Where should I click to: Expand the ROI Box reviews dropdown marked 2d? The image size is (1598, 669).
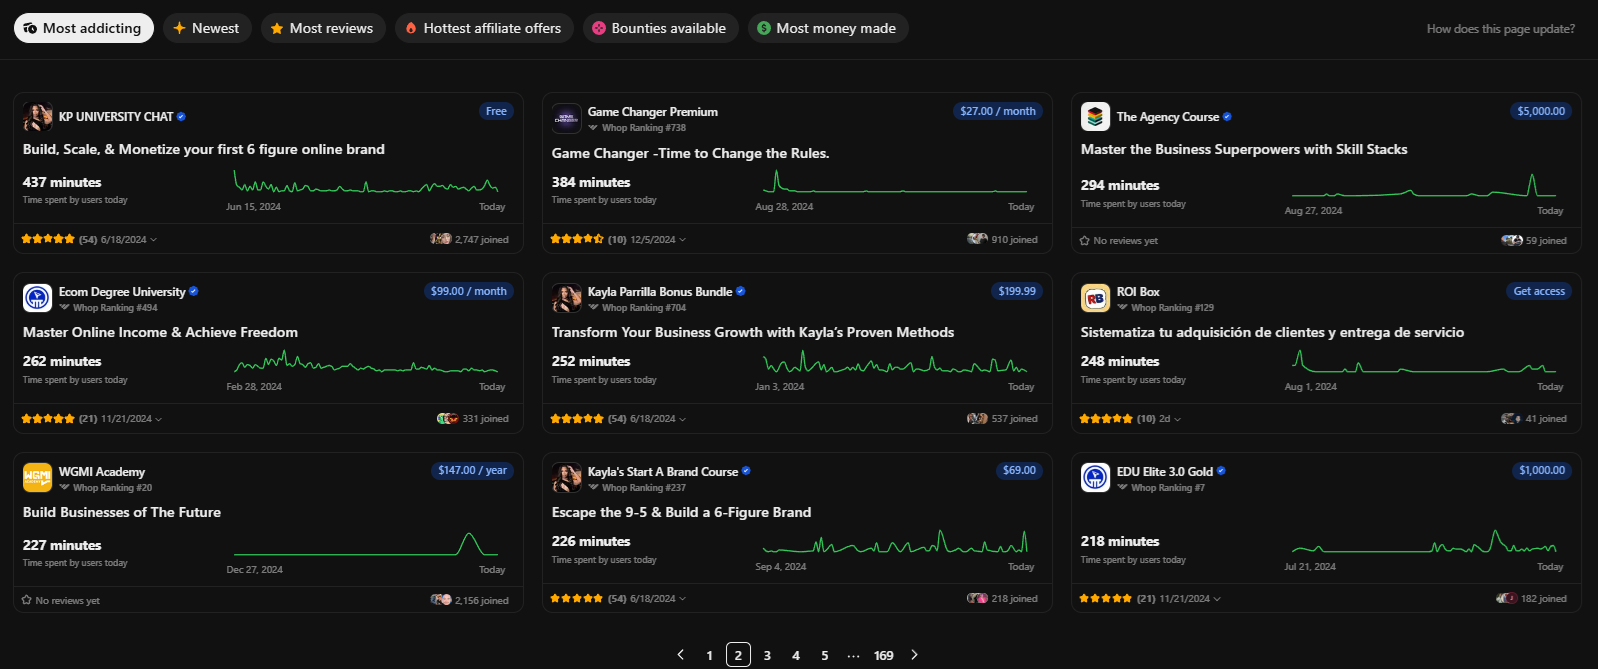tap(1177, 419)
